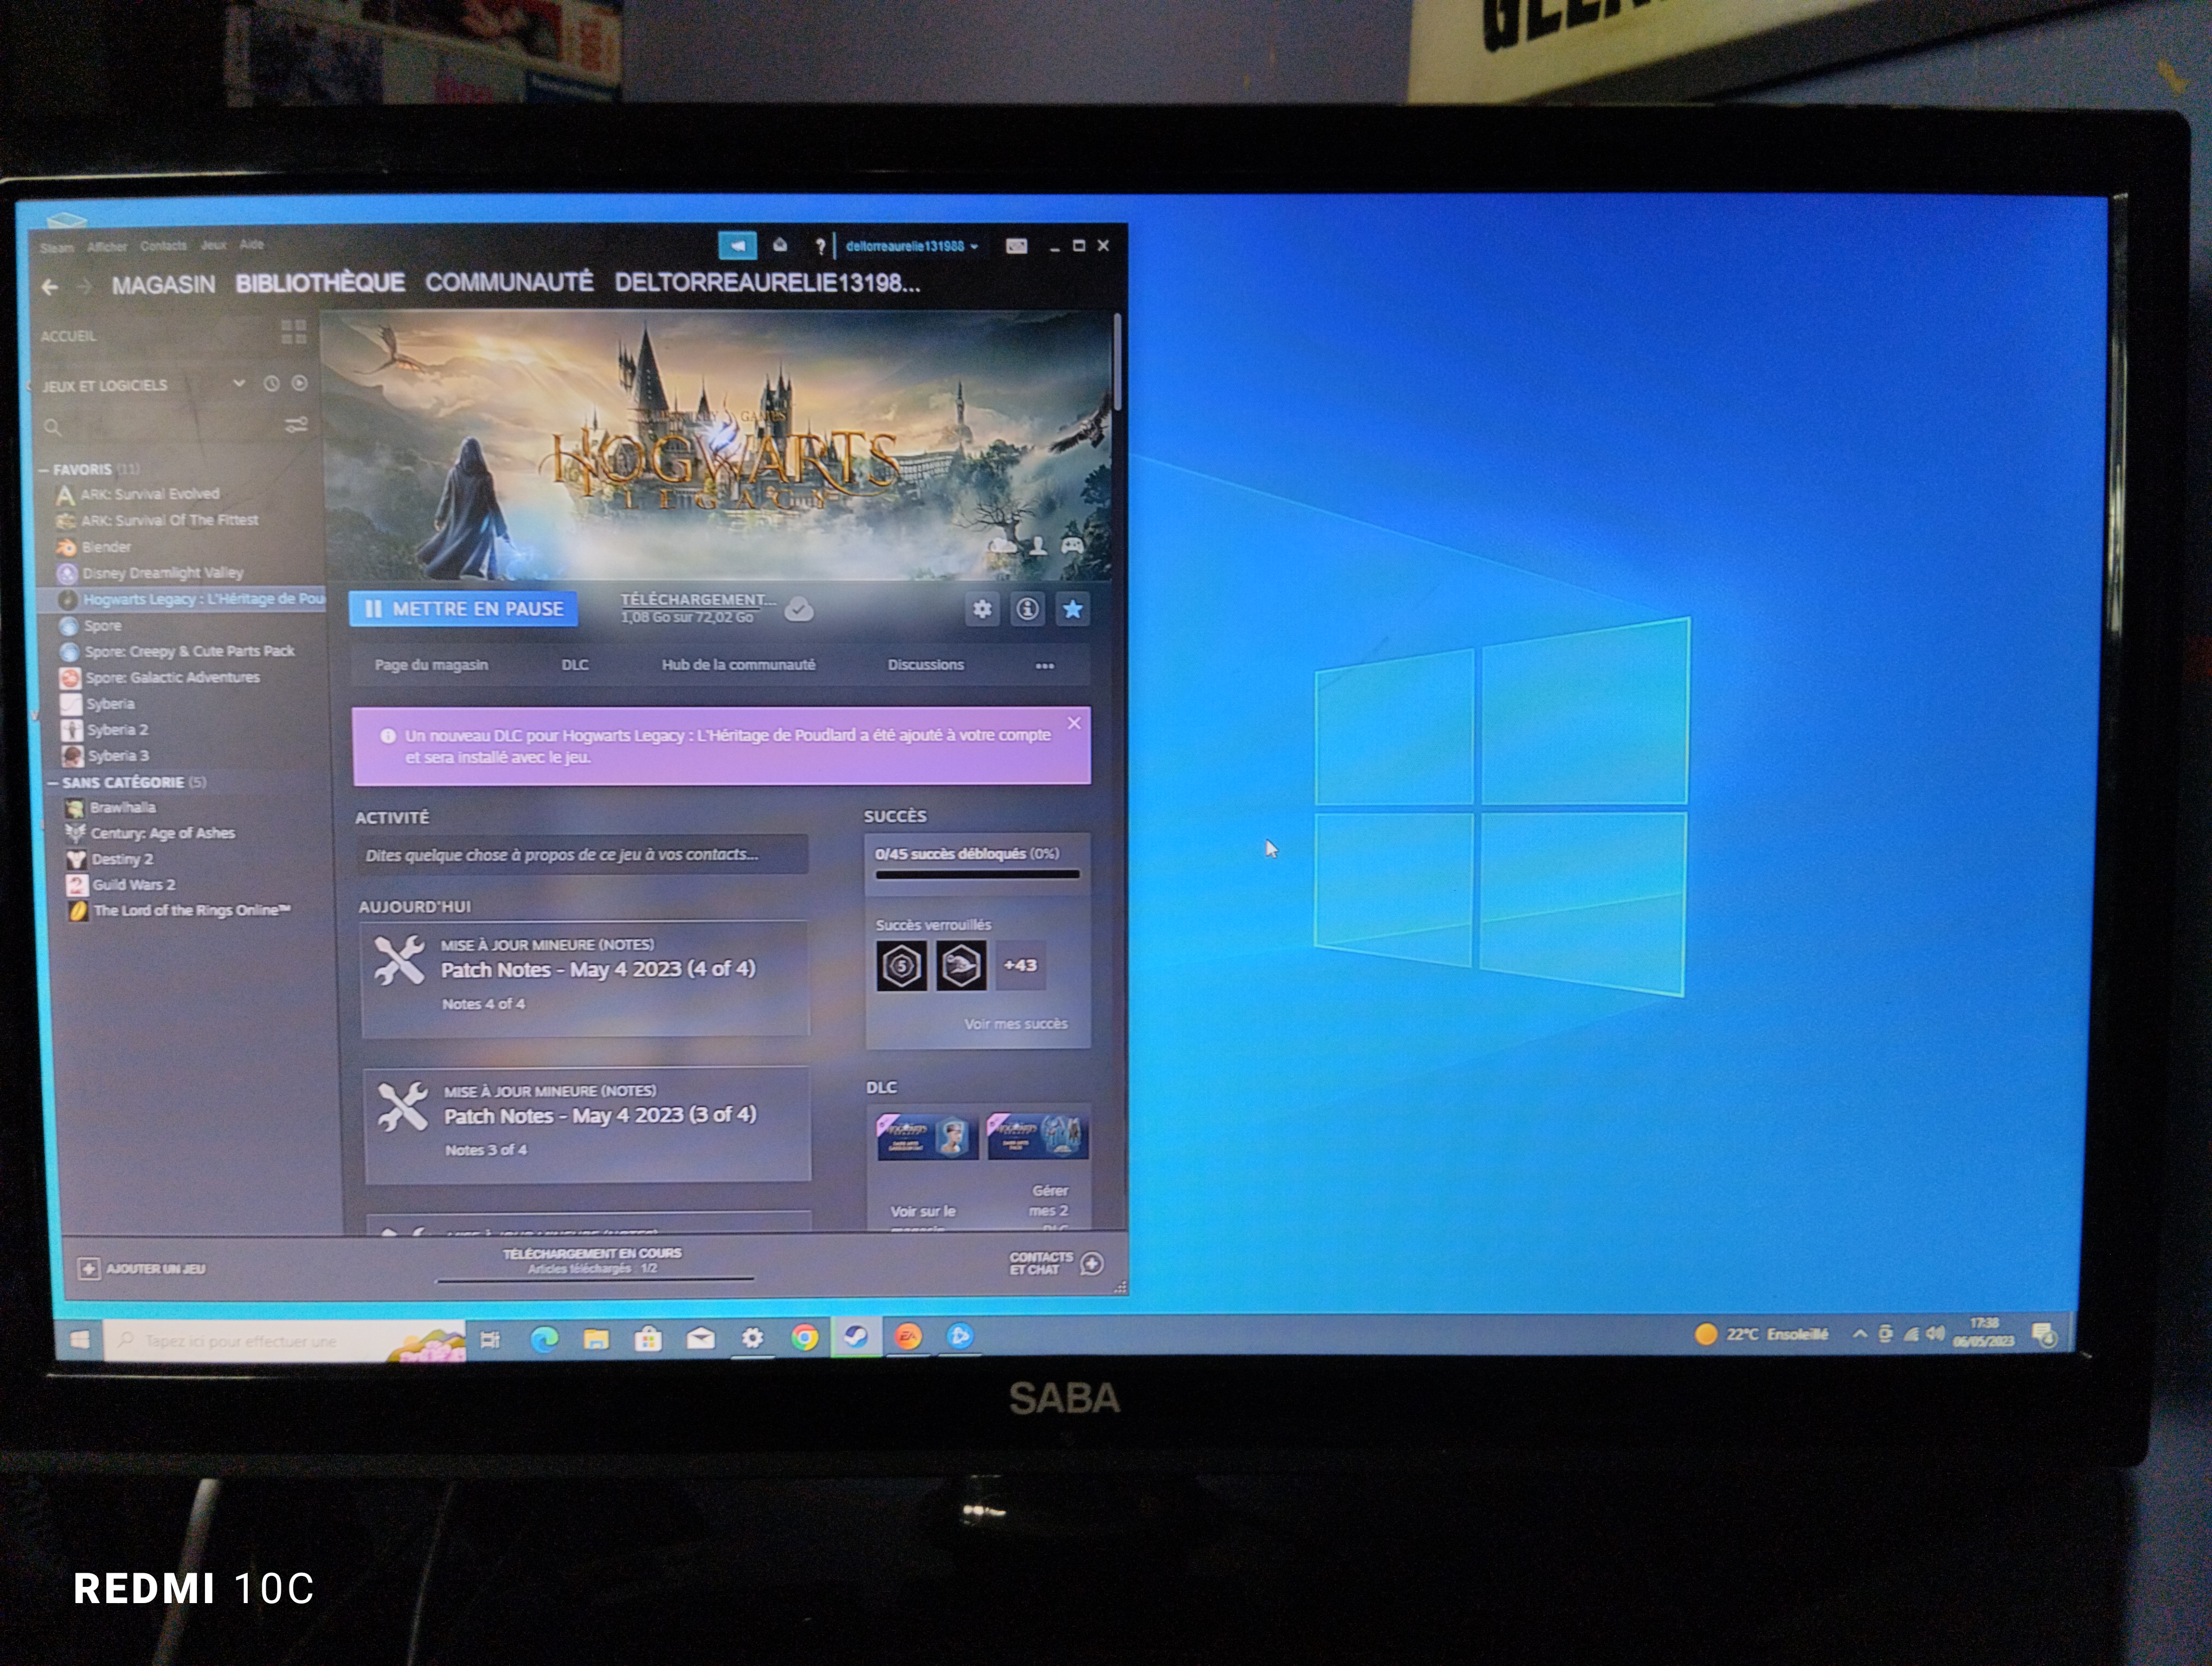Open the DLC link under banner
Image resolution: width=2212 pixels, height=1666 pixels.
(x=575, y=665)
